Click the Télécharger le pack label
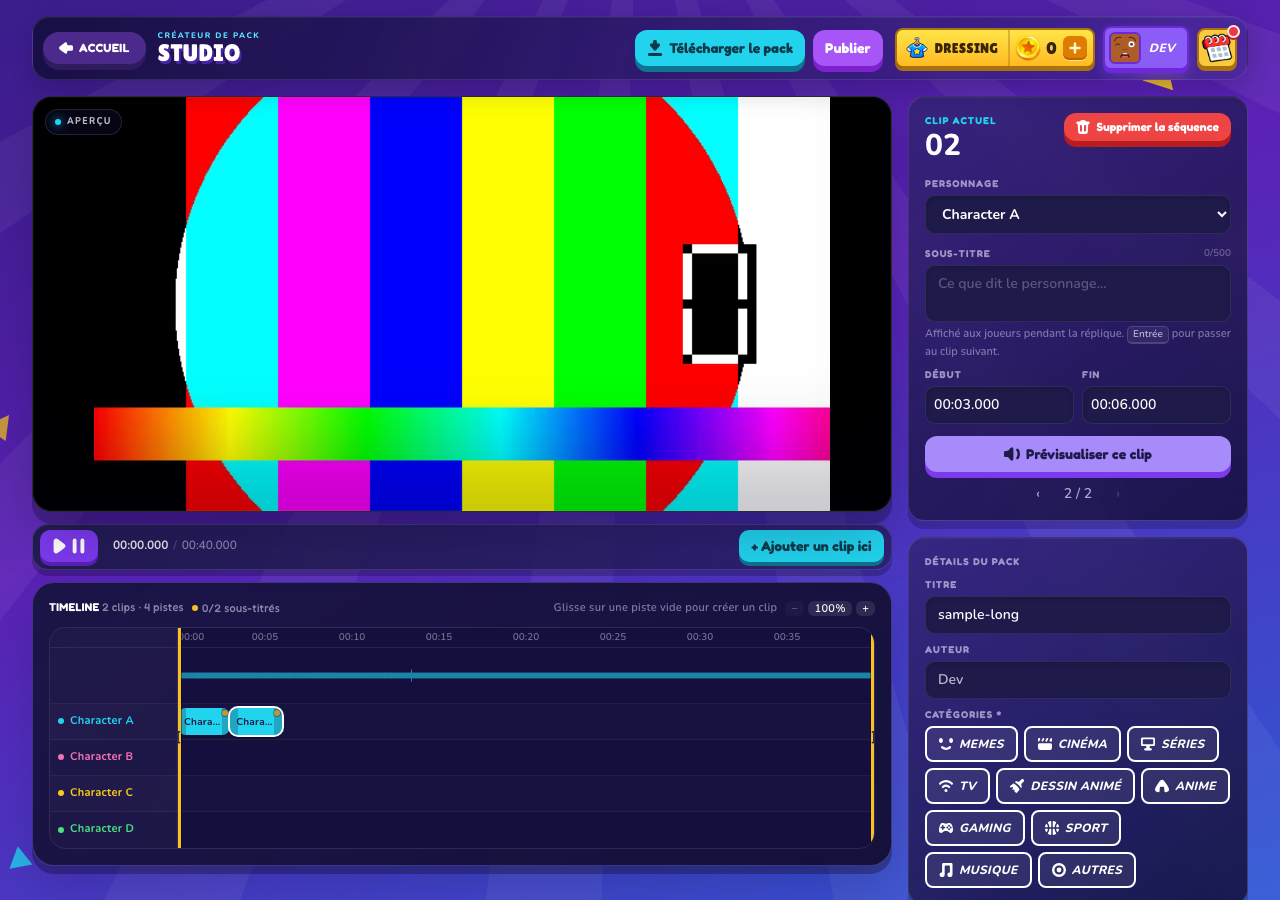The image size is (1280, 900). (x=731, y=48)
